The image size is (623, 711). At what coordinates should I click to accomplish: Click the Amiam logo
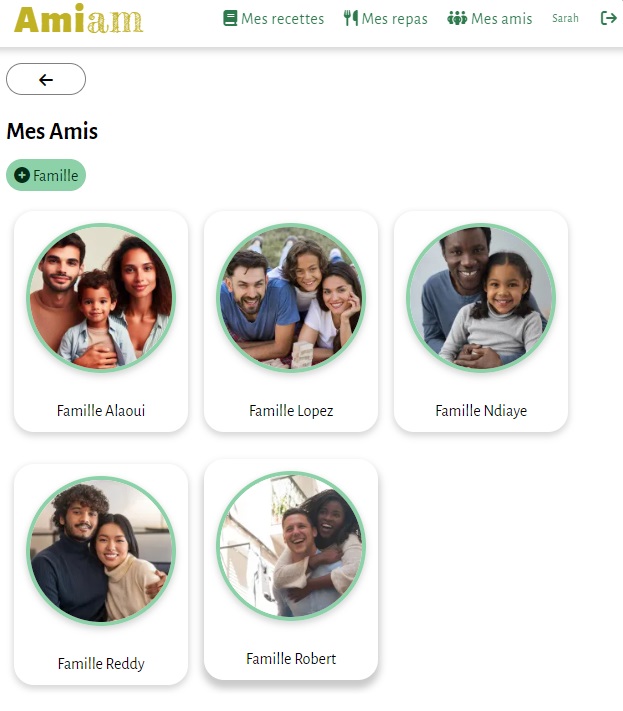pyautogui.click(x=78, y=19)
